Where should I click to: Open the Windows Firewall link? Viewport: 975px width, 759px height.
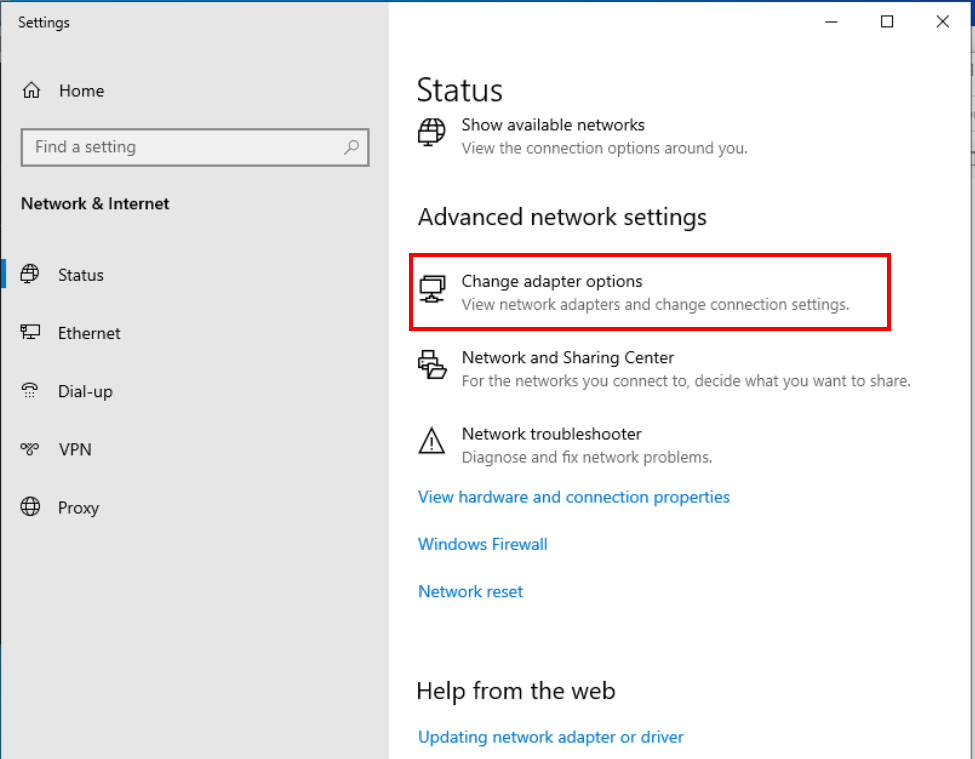tap(483, 544)
